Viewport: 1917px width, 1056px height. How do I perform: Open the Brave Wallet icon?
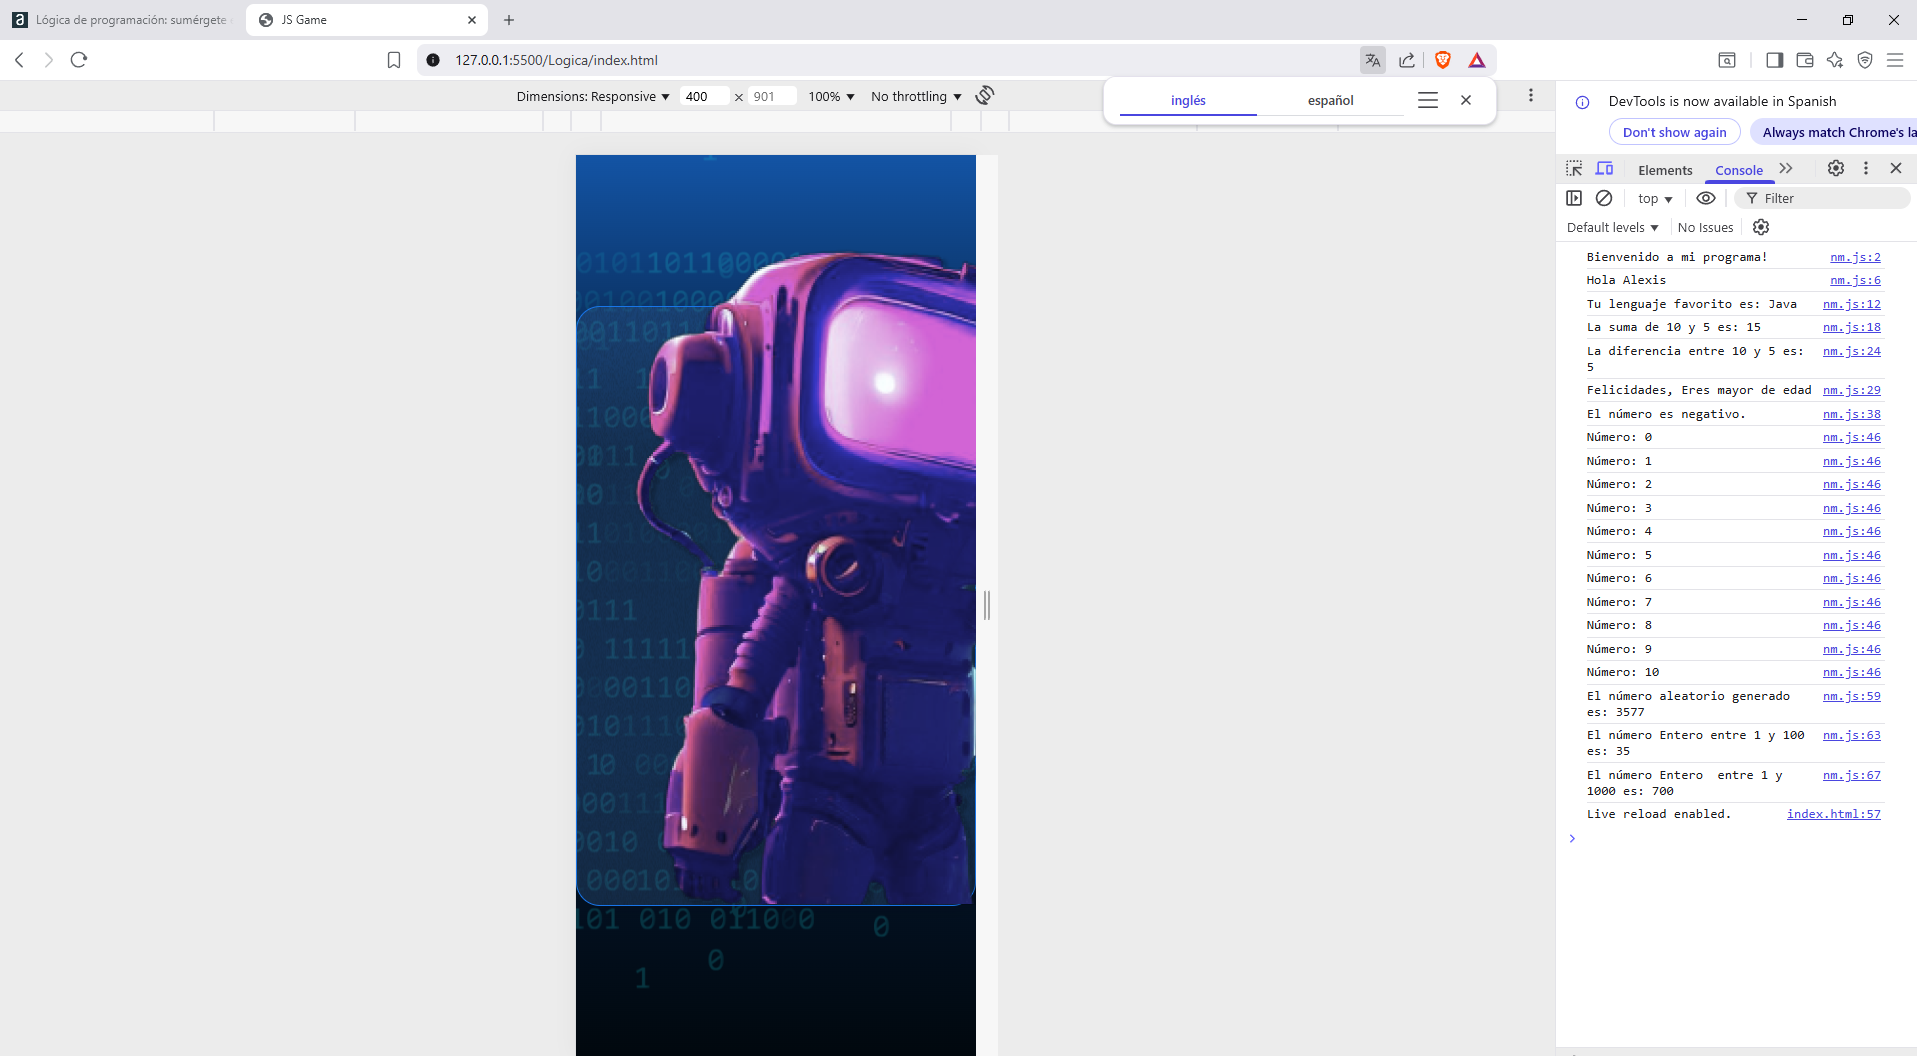[x=1805, y=60]
